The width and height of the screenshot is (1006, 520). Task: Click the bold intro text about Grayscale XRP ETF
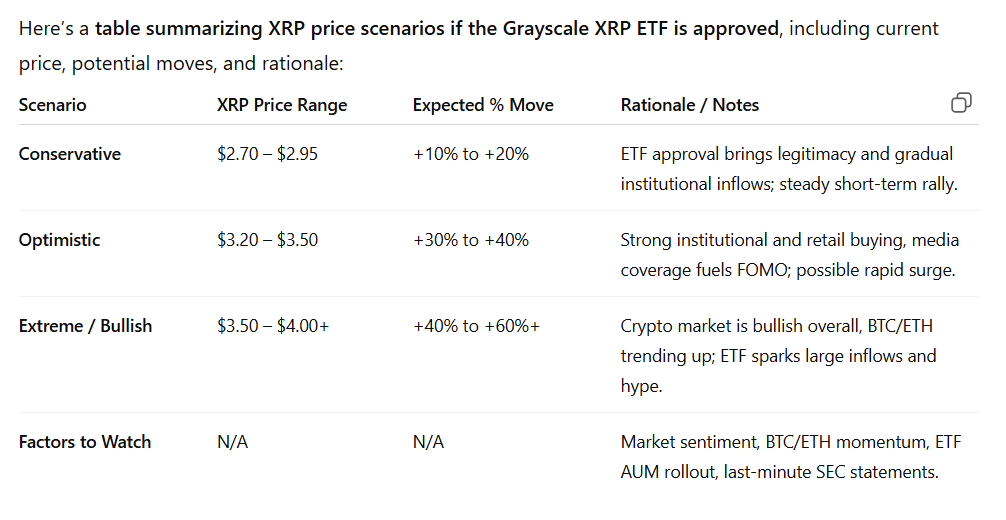(x=436, y=28)
